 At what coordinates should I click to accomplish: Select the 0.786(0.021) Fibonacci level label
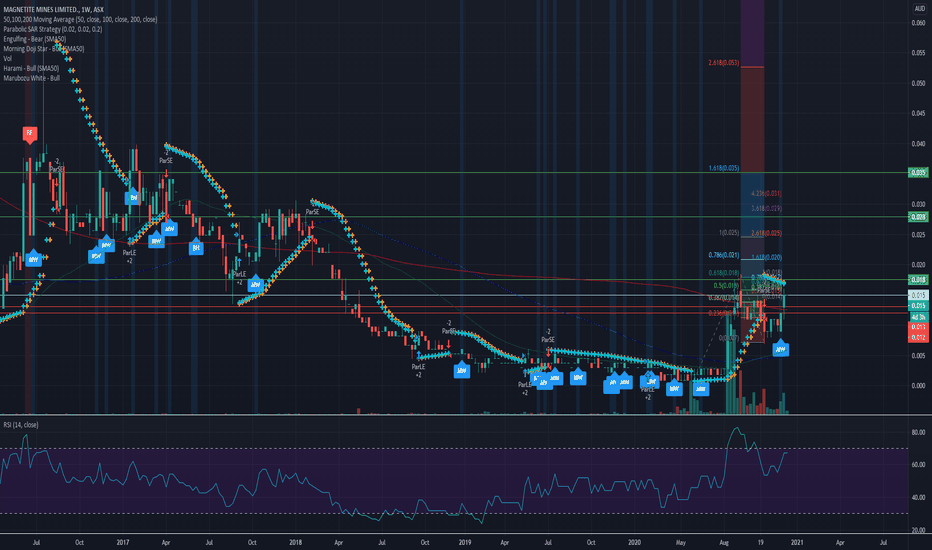(723, 255)
